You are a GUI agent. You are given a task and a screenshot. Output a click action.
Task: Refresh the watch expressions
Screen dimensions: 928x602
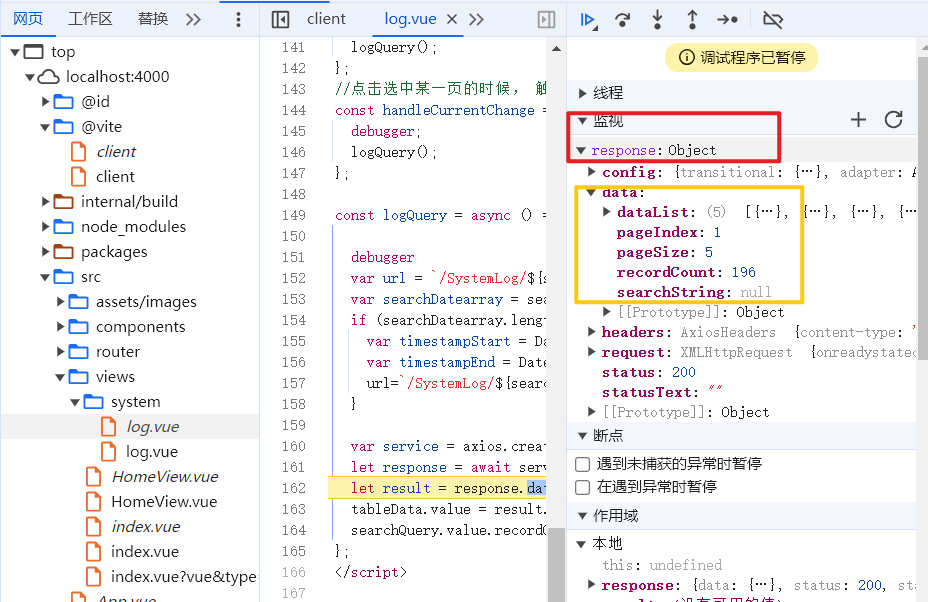tap(894, 120)
